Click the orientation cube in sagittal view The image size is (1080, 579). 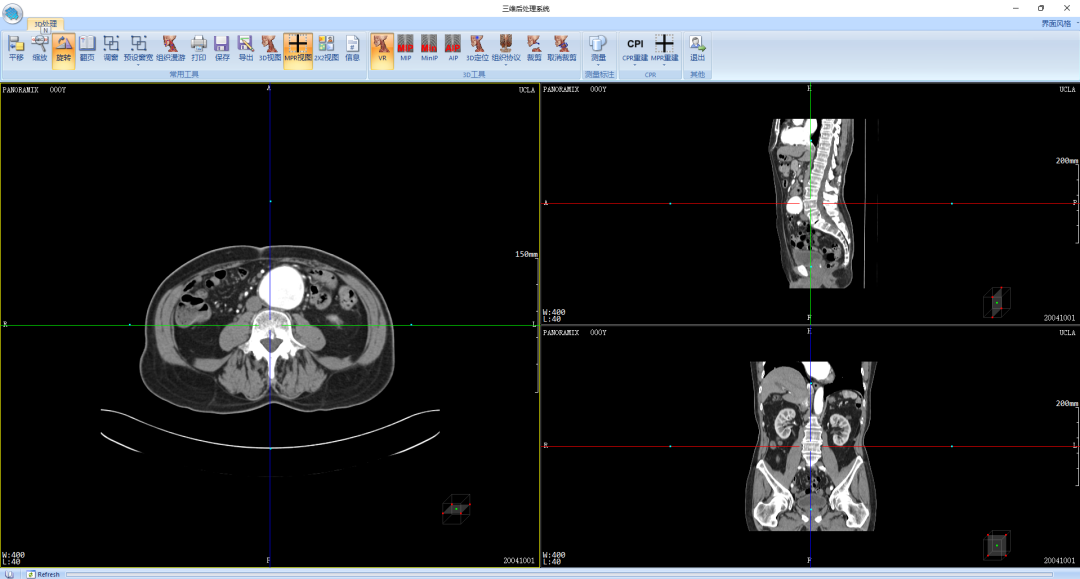pos(997,302)
